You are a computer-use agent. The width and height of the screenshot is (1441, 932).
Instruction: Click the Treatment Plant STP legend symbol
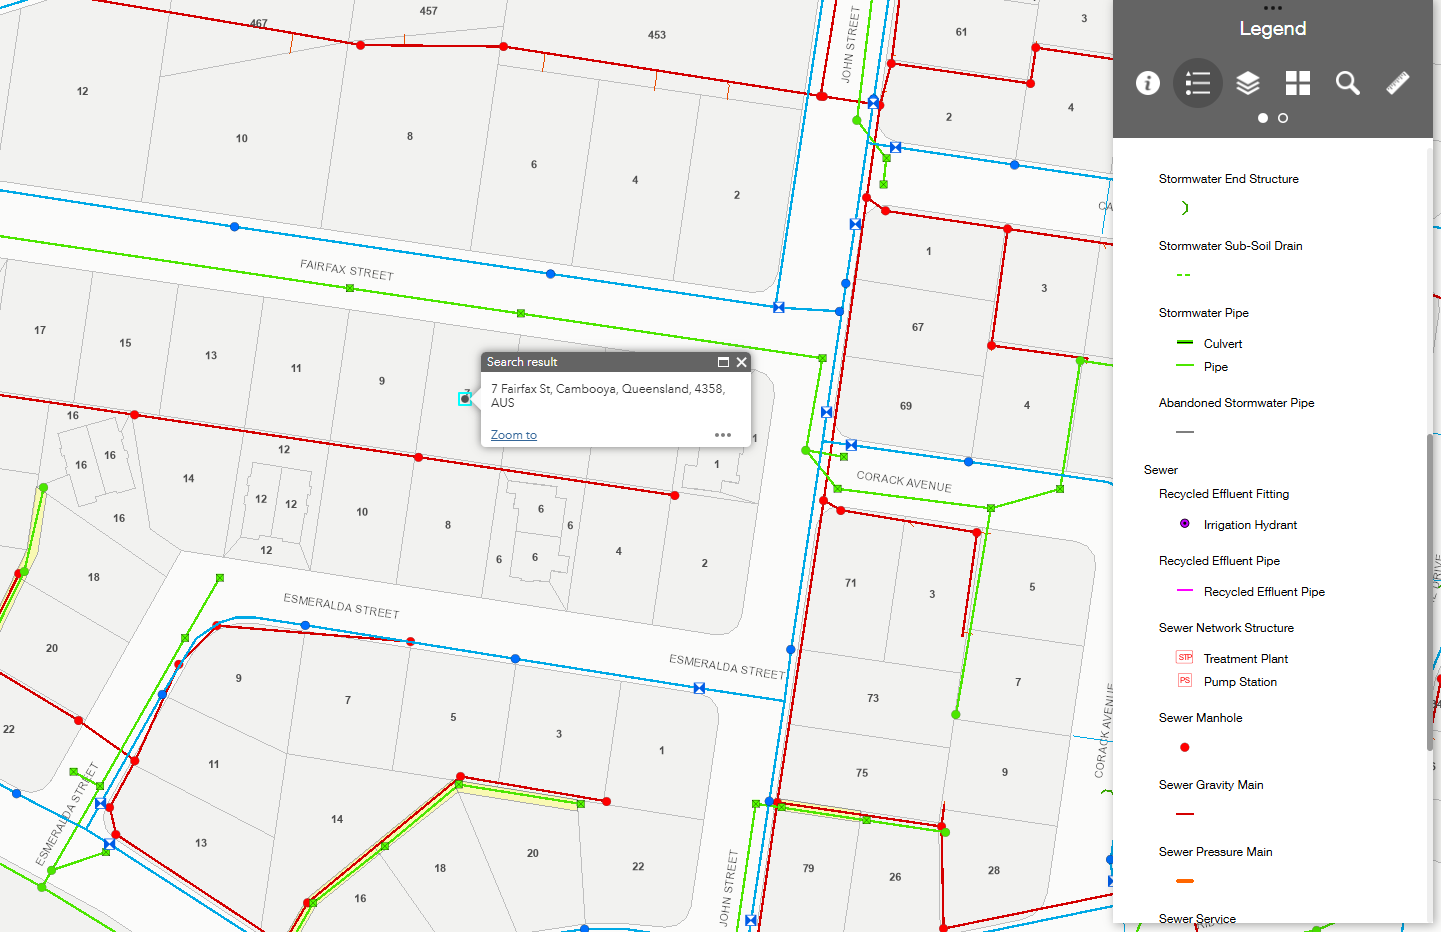(x=1185, y=658)
